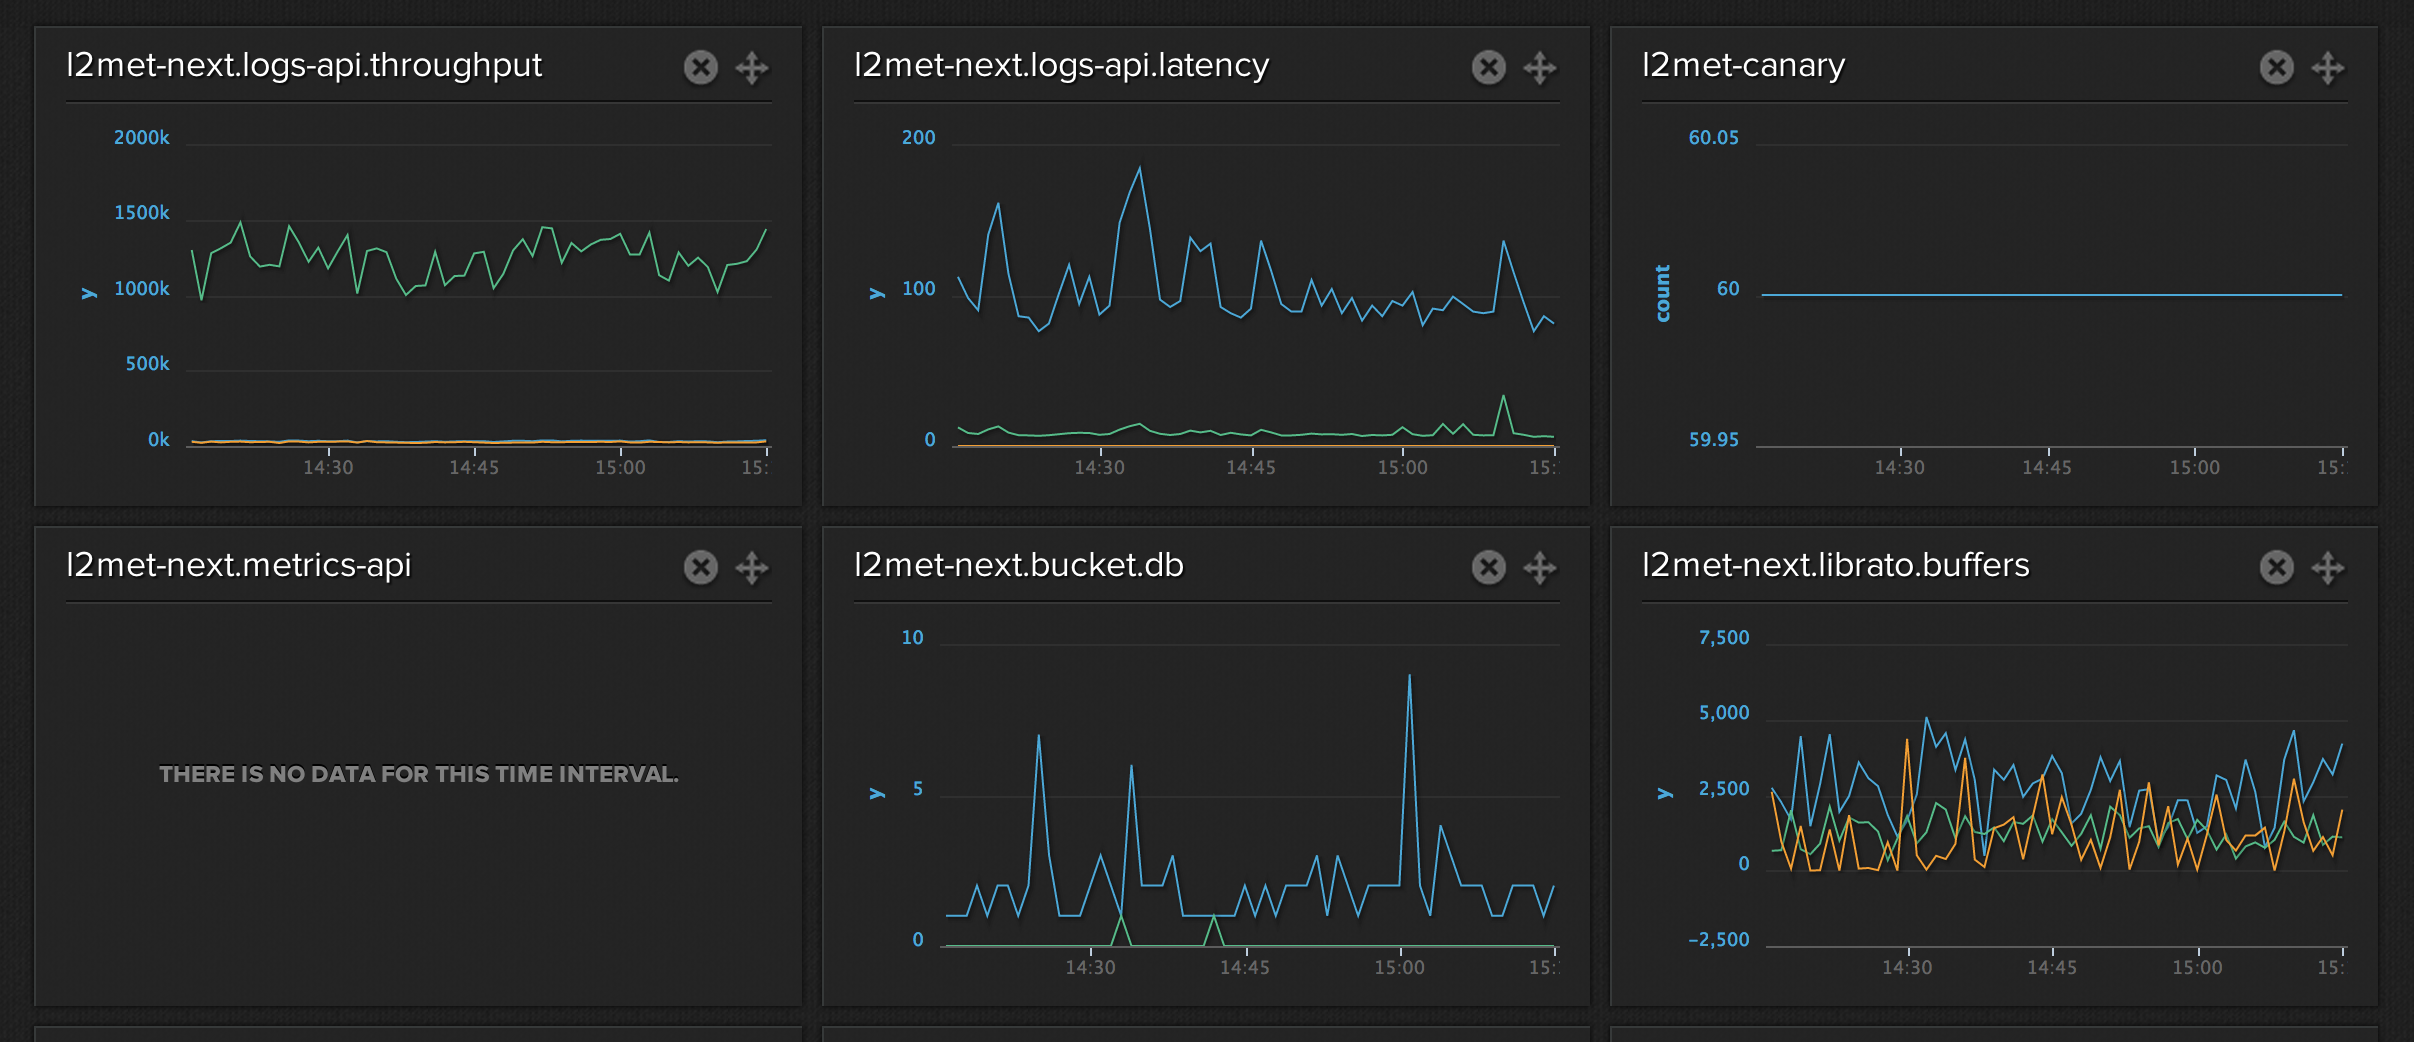The width and height of the screenshot is (2414, 1042).
Task: Click move handle on bucket.db panel
Action: (x=1540, y=567)
